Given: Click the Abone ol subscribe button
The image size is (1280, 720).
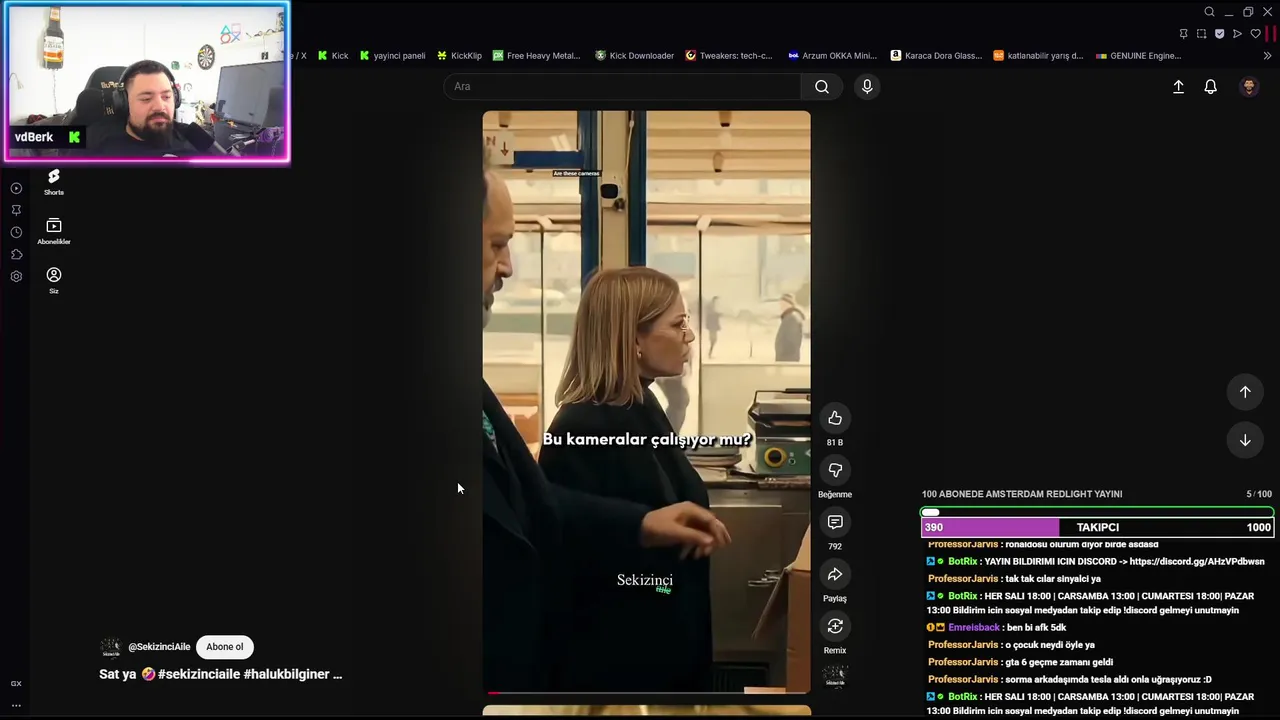Looking at the screenshot, I should click(224, 647).
